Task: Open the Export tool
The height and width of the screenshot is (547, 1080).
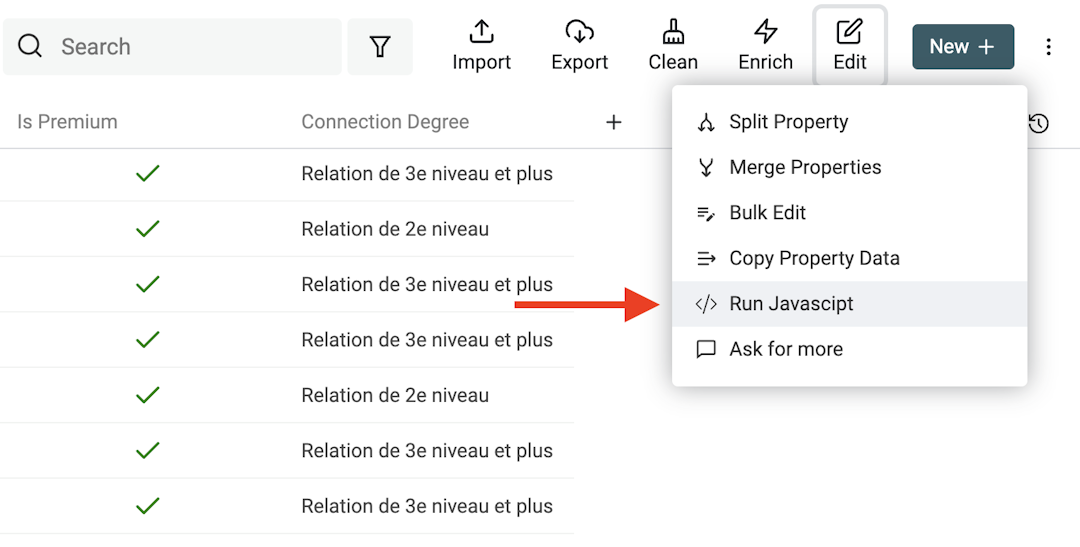Action: 579,46
